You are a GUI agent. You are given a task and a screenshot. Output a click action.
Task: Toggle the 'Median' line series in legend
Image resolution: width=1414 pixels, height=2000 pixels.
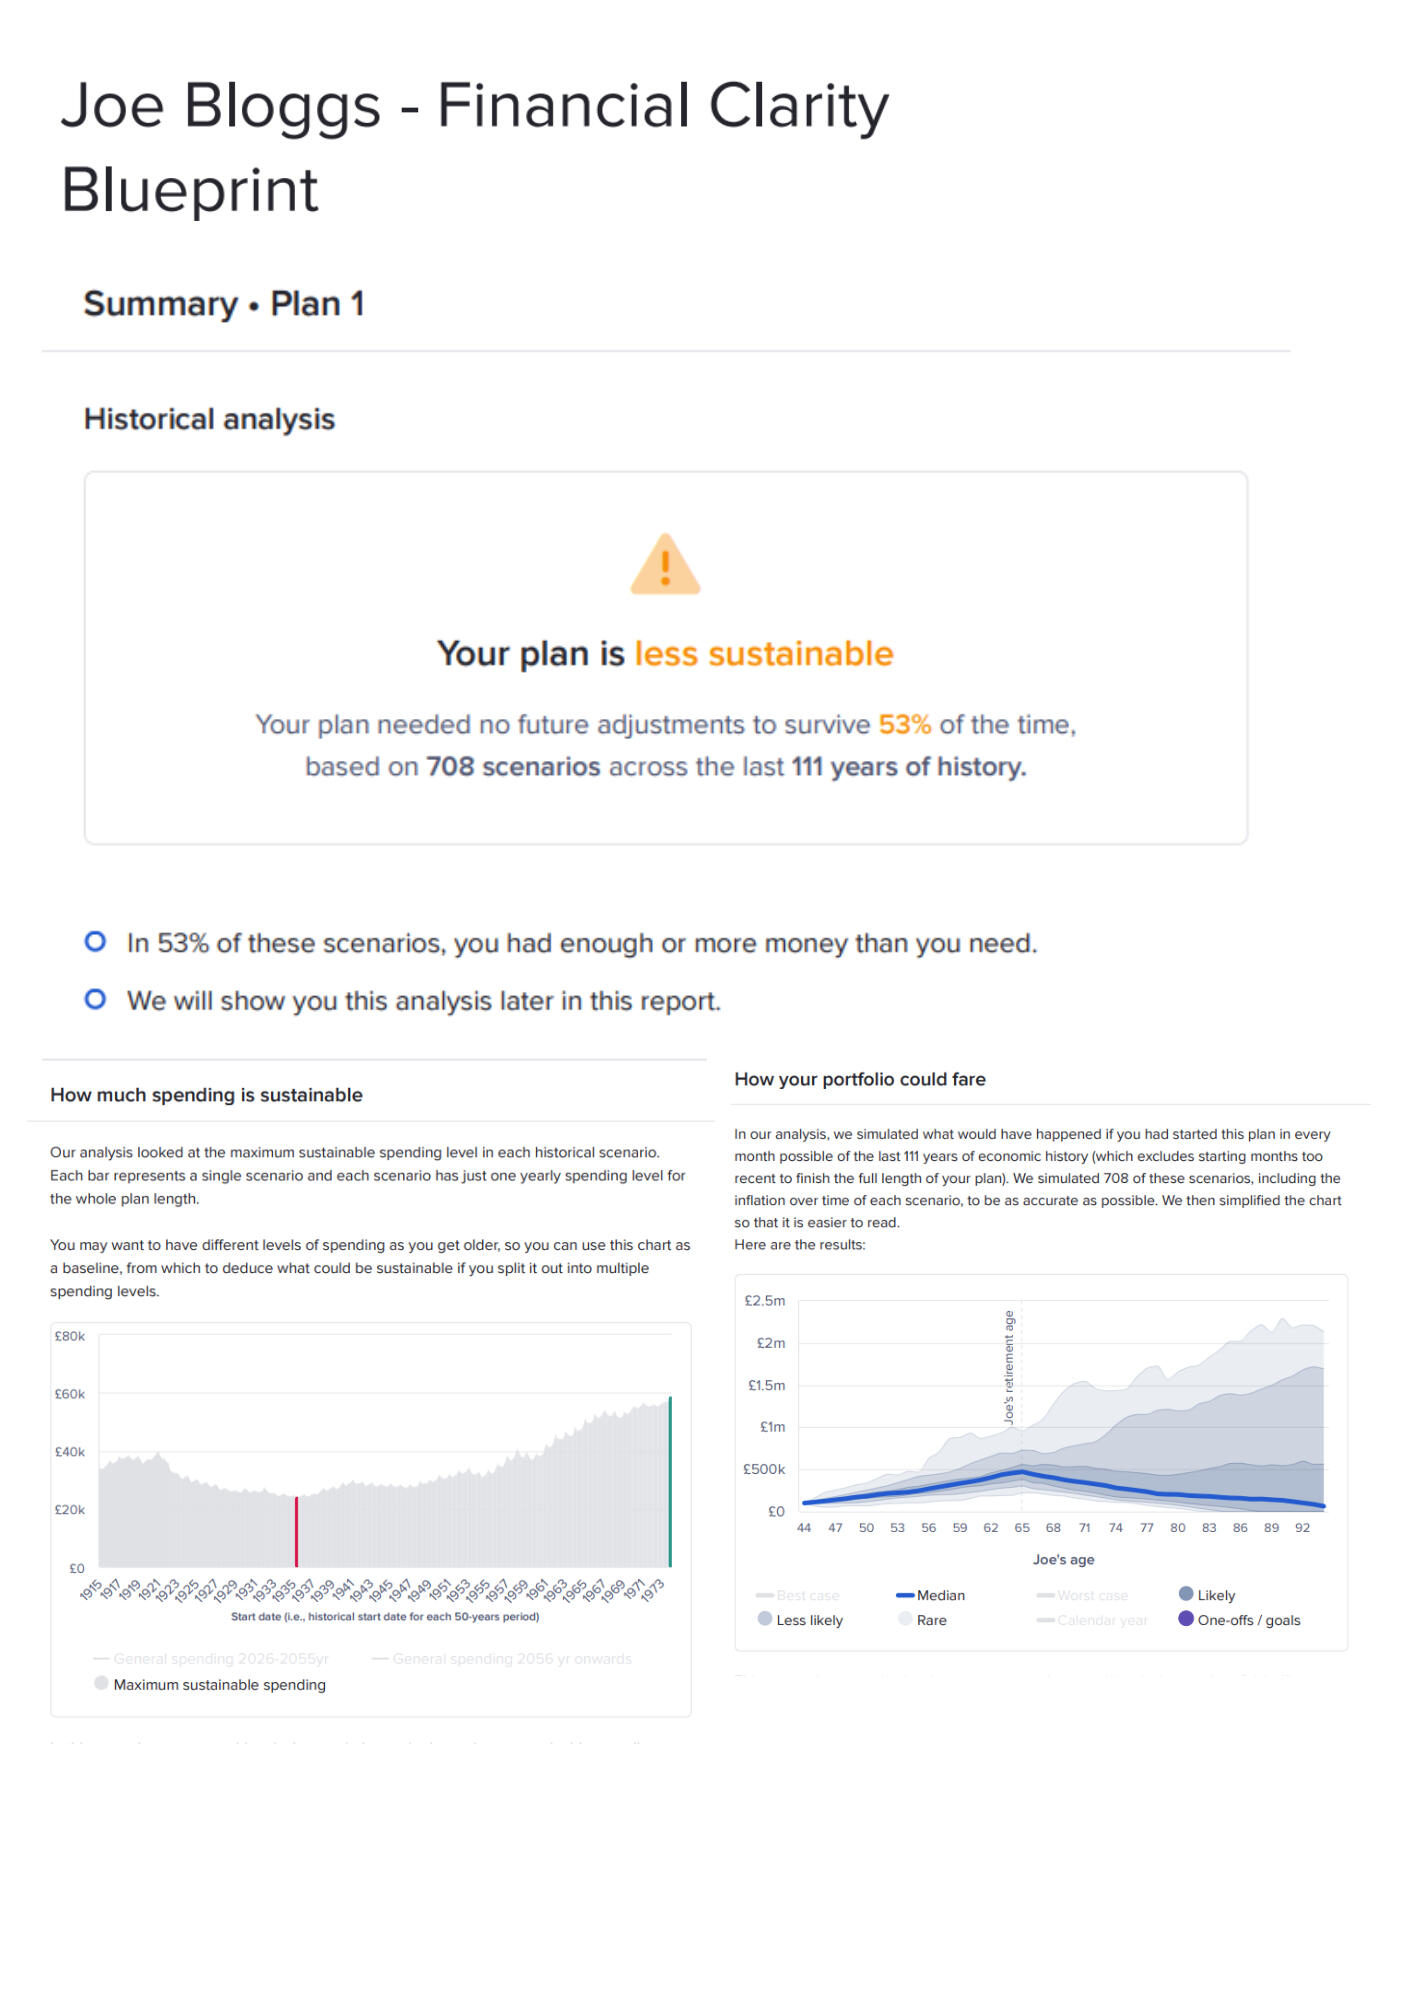coord(931,1595)
